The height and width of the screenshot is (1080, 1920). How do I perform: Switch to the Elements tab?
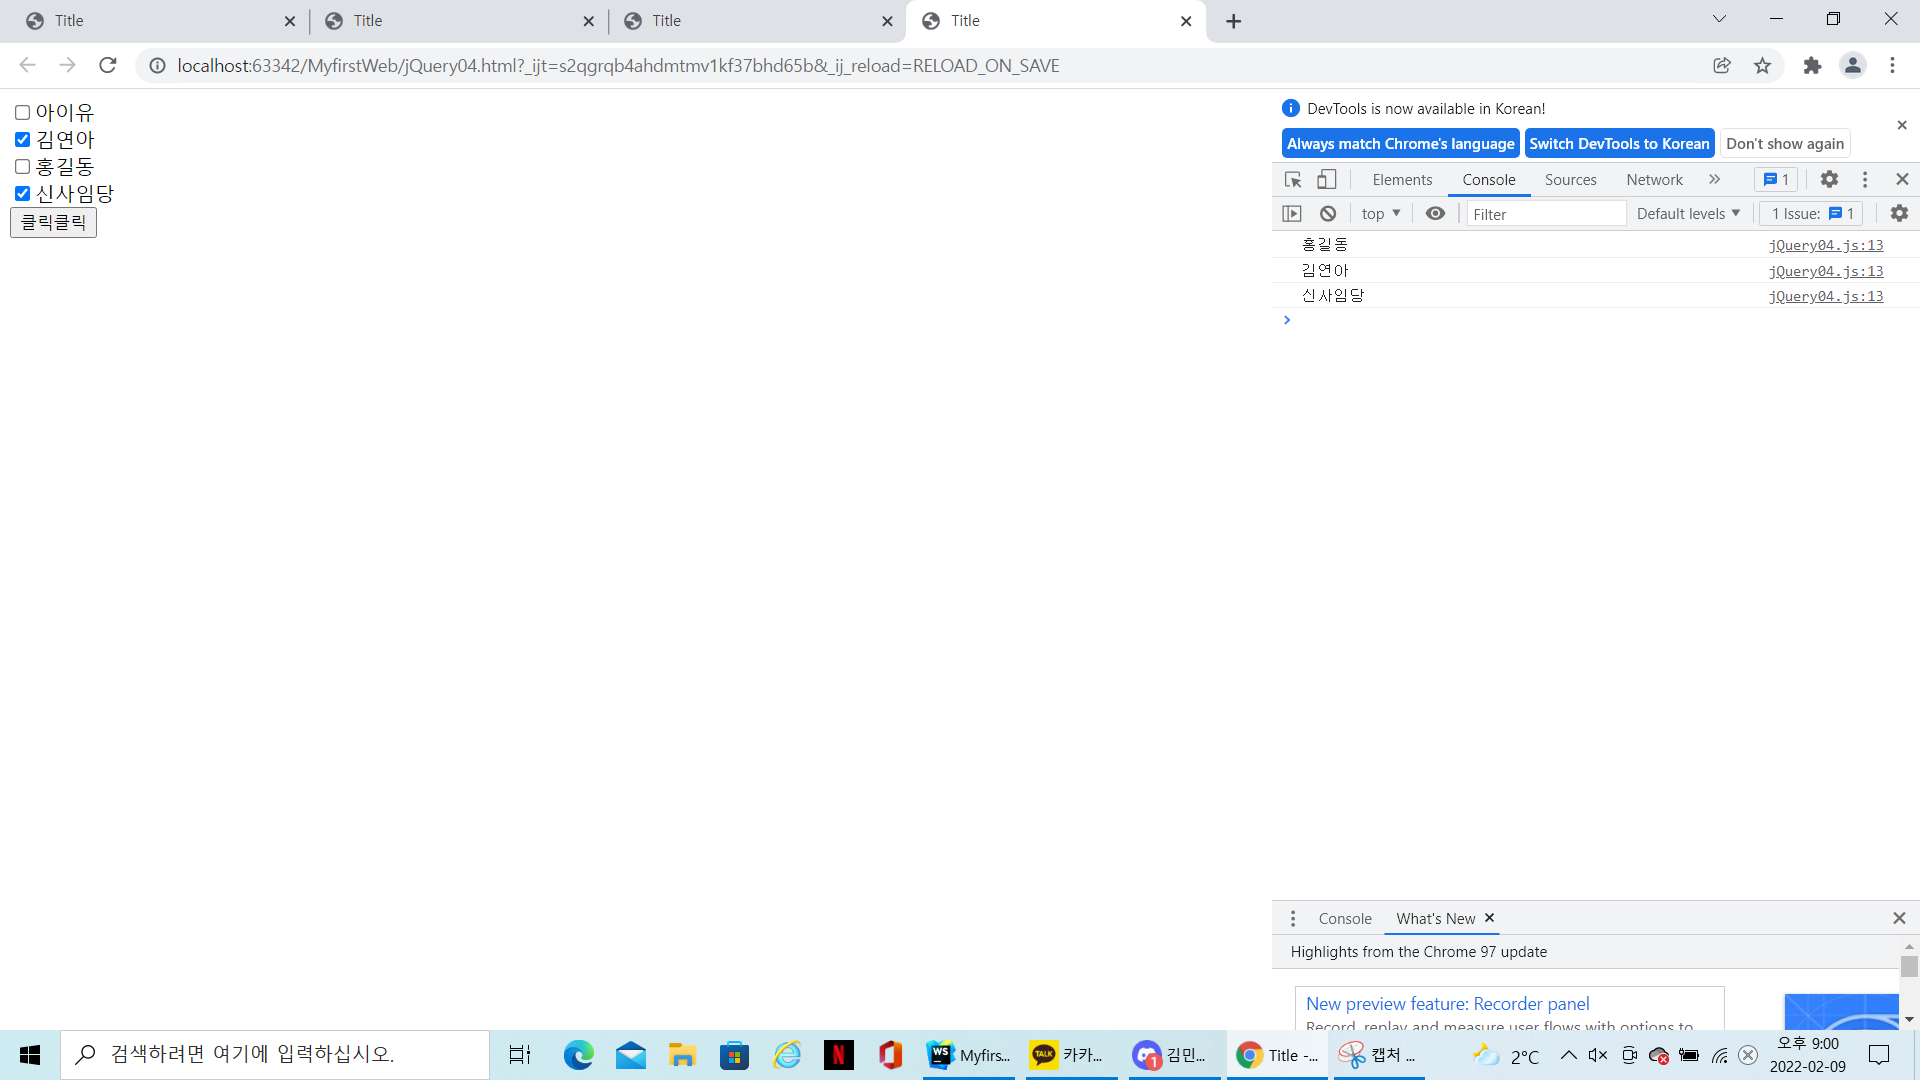tap(1402, 180)
